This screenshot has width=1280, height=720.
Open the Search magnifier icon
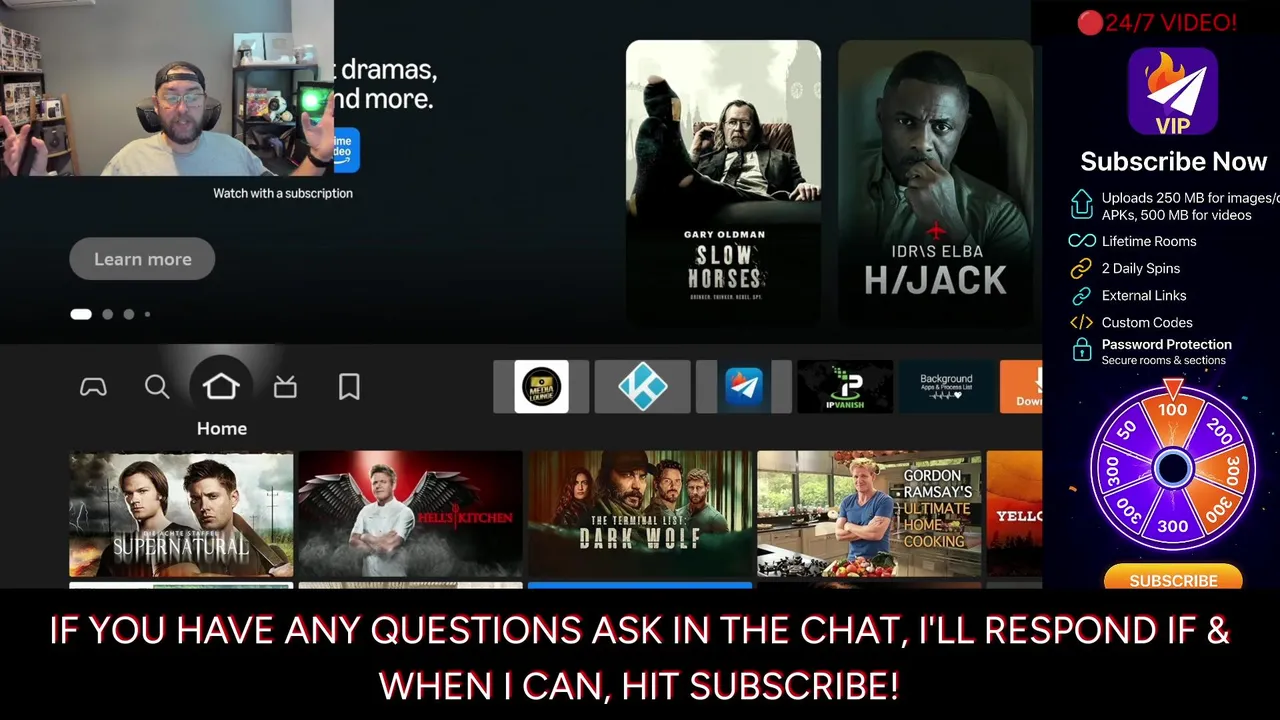tap(157, 387)
